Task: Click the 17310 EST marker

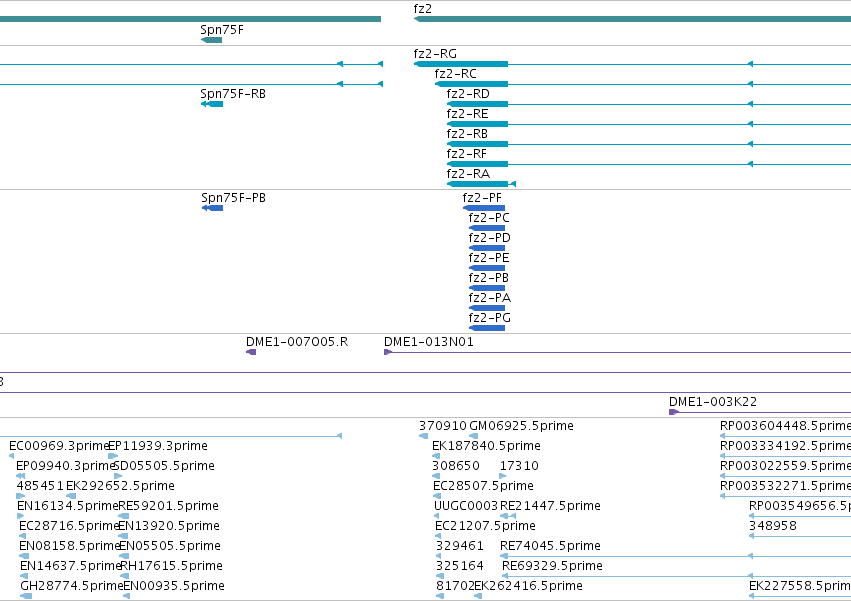Action: click(x=503, y=477)
